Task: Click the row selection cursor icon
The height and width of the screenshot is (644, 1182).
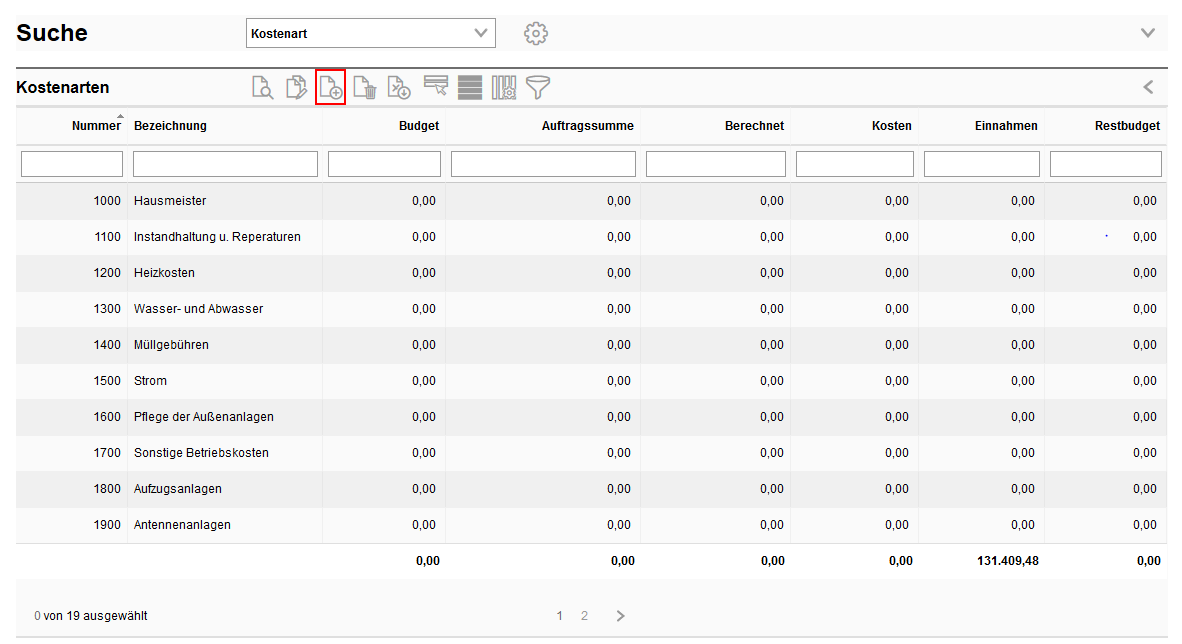Action: pos(435,87)
